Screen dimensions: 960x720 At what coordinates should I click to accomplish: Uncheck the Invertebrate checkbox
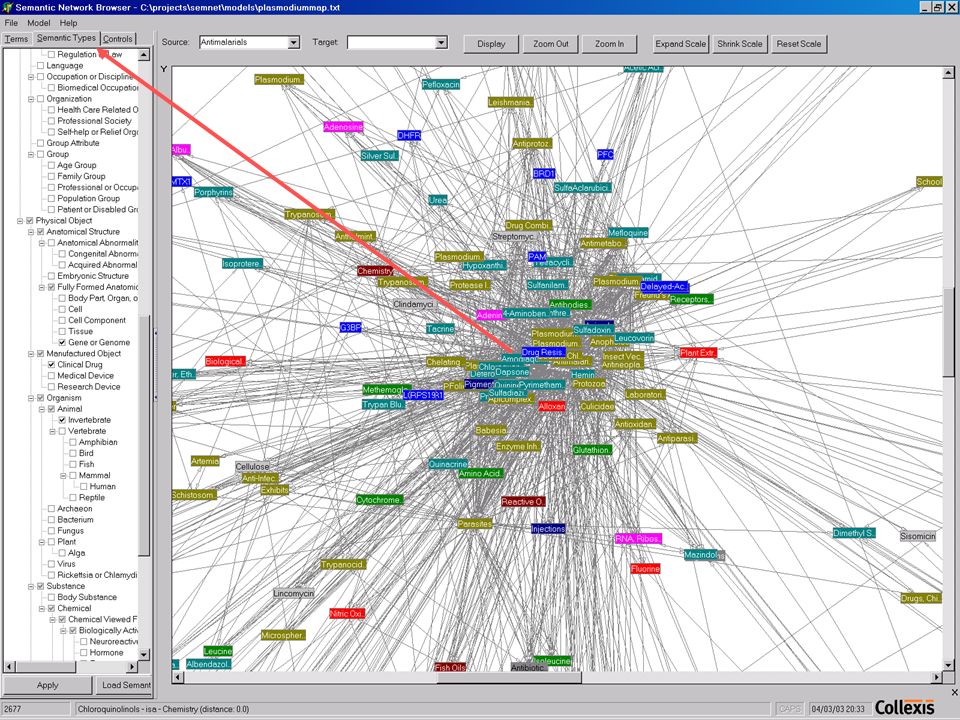[62, 420]
